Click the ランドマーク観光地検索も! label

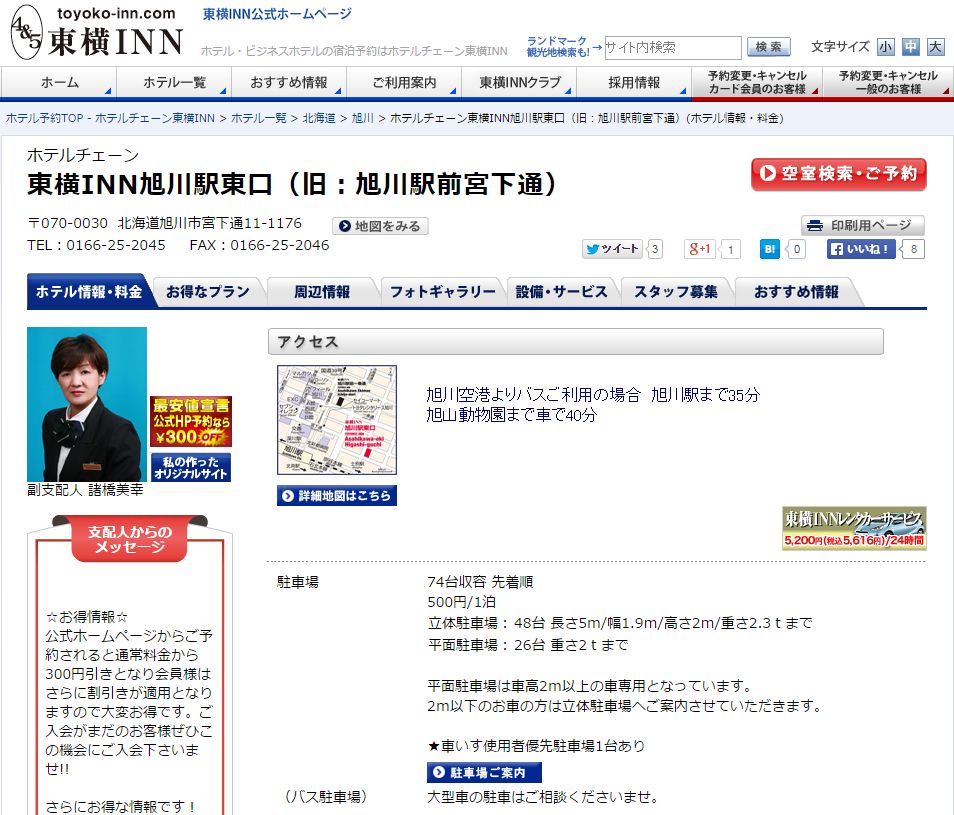coord(557,46)
